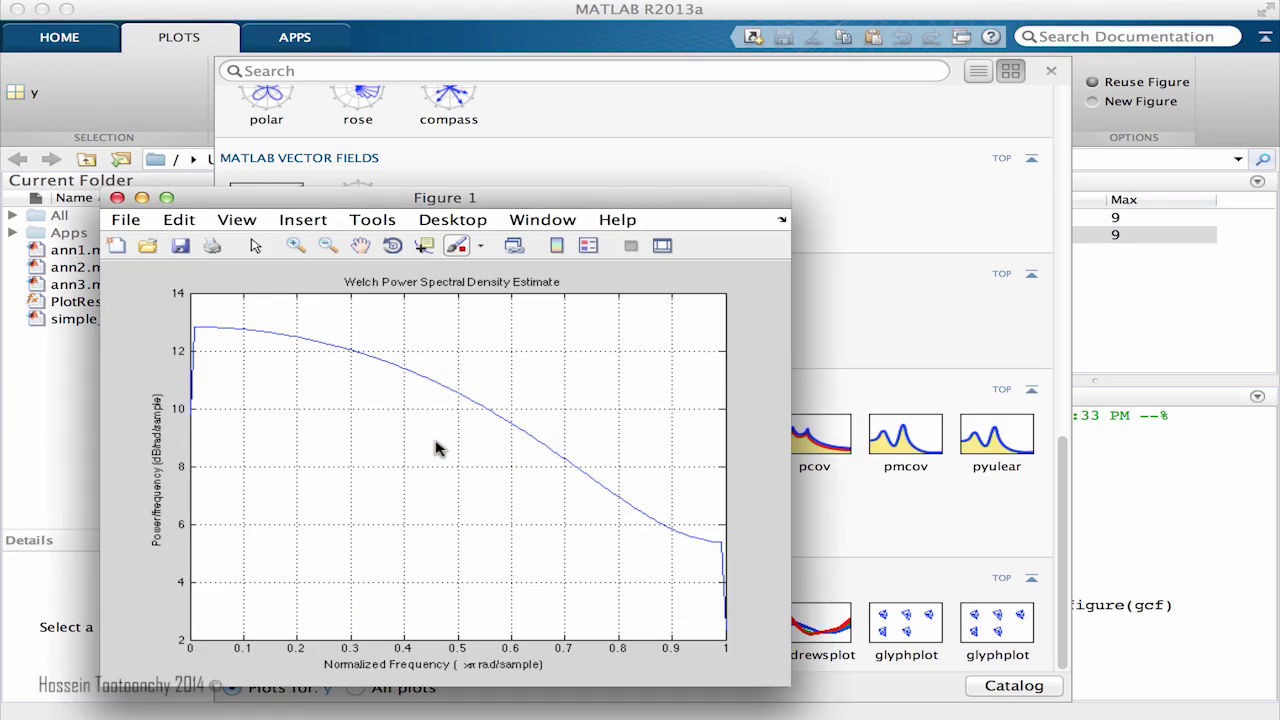
Task: Navigate back in folder history
Action: point(18,159)
